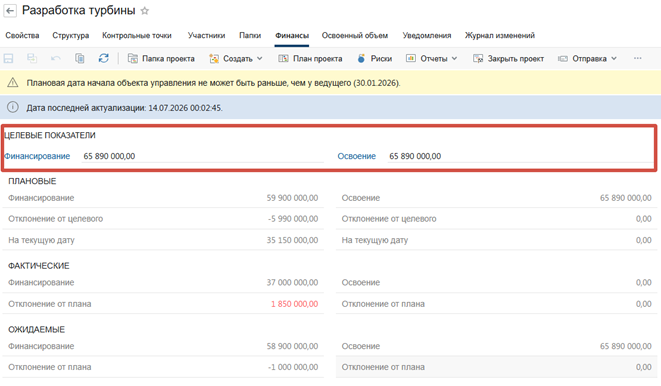
Task: Click deviation value -5 990 000,00
Action: point(293,219)
